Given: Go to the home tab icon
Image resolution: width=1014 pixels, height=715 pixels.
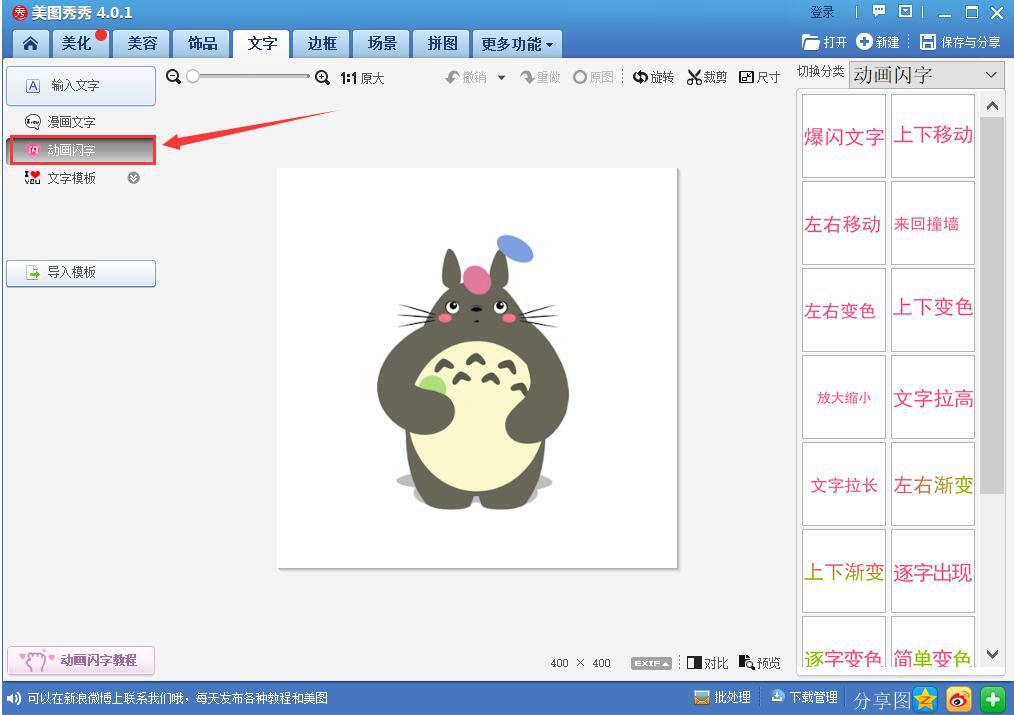Looking at the screenshot, I should click(30, 44).
